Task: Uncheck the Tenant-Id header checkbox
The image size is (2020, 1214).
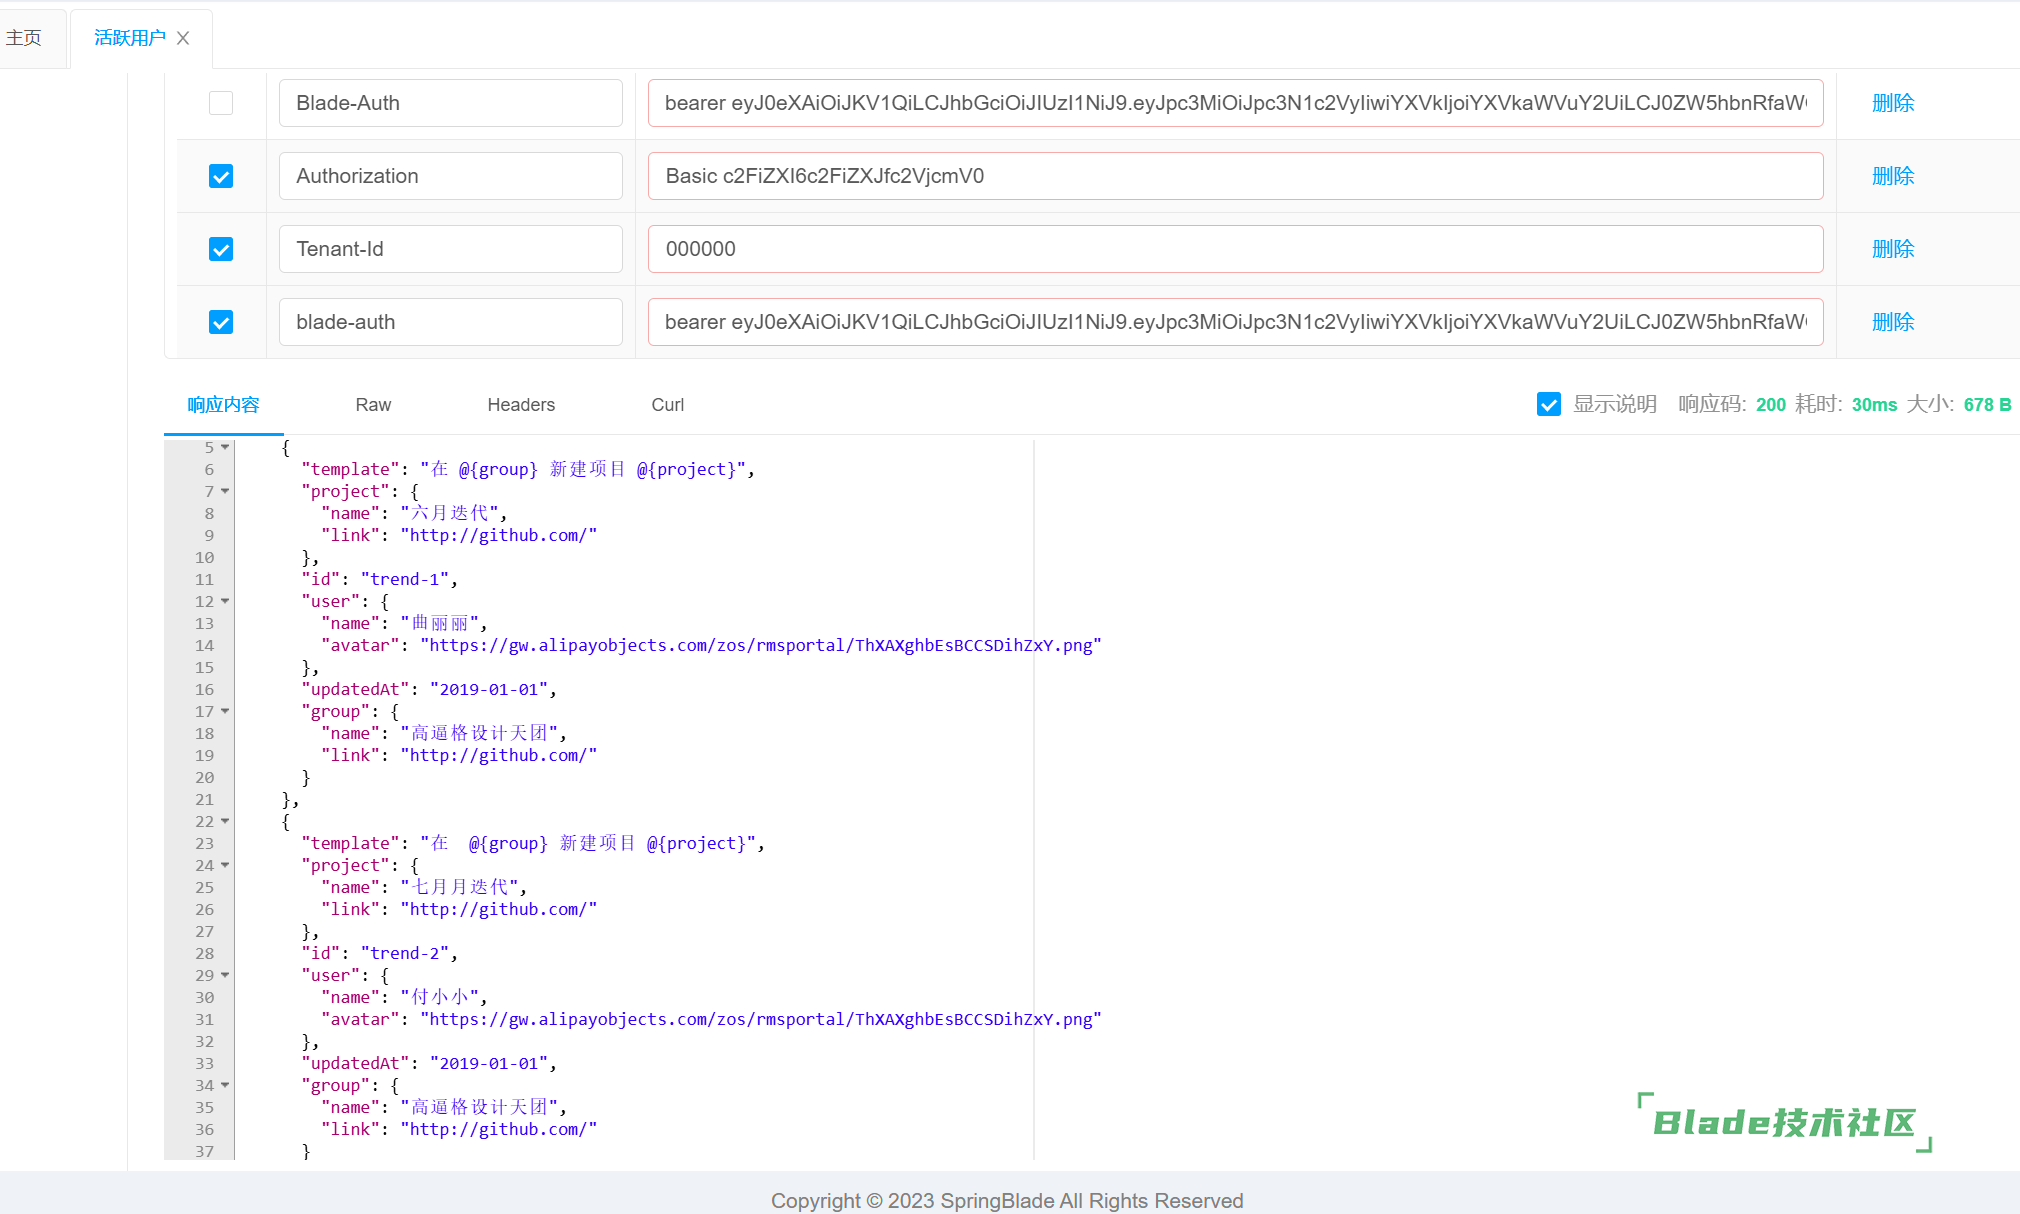Action: click(x=221, y=249)
